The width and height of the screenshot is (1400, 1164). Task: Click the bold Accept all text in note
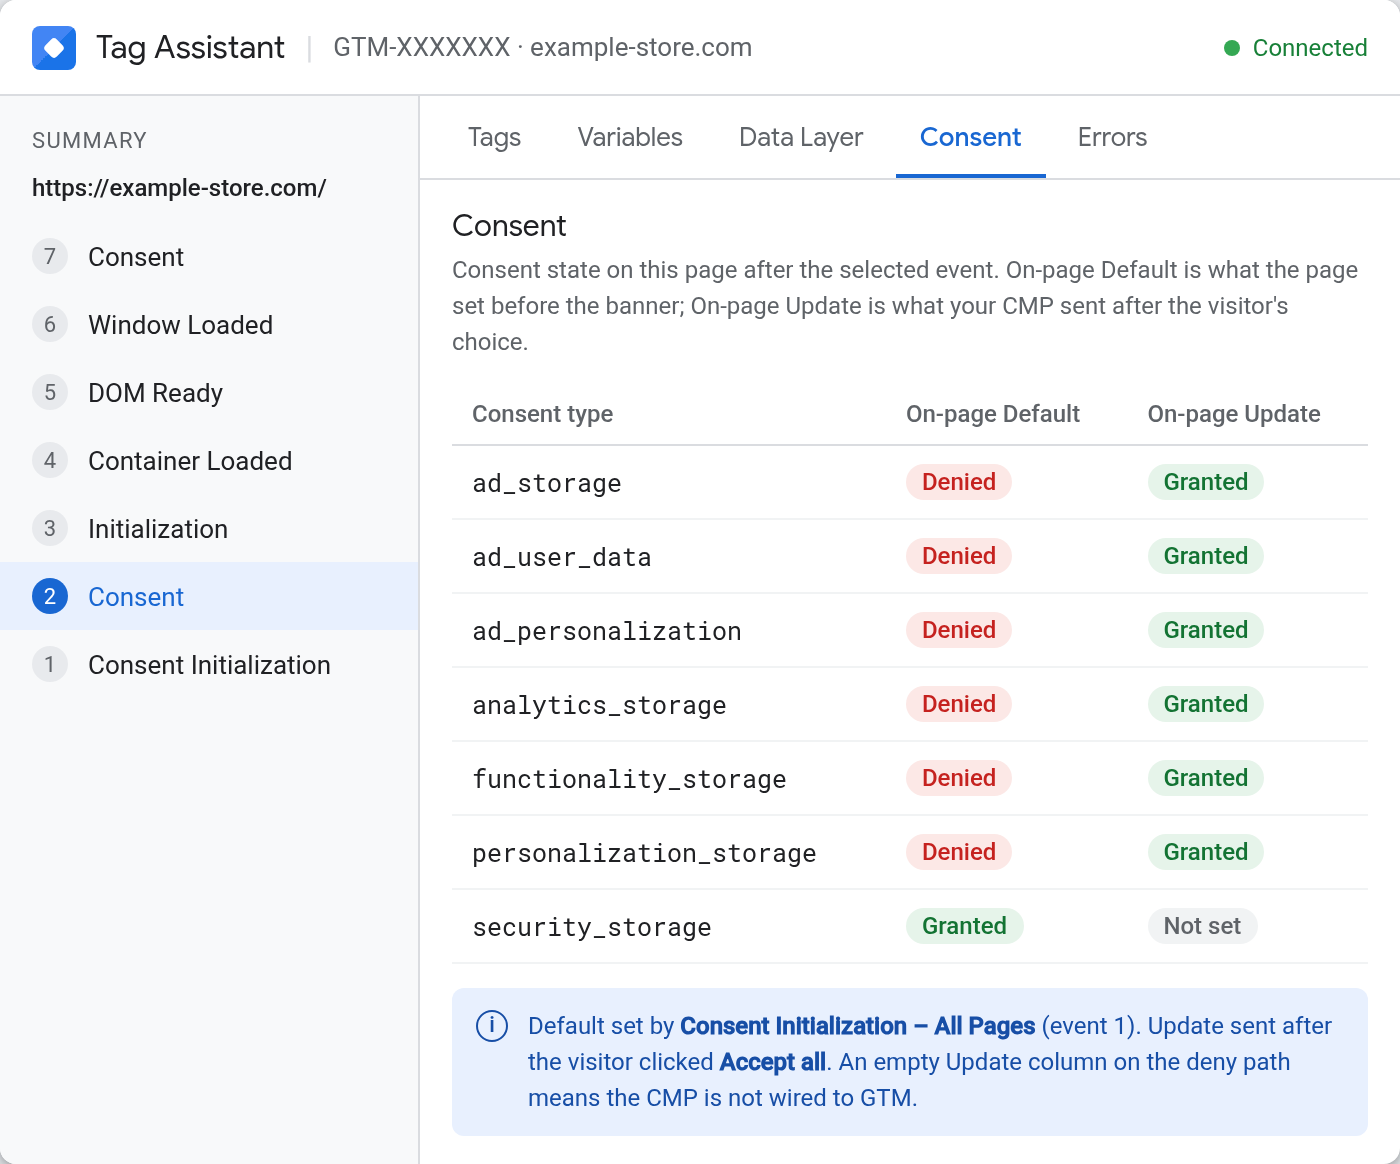click(x=772, y=1062)
